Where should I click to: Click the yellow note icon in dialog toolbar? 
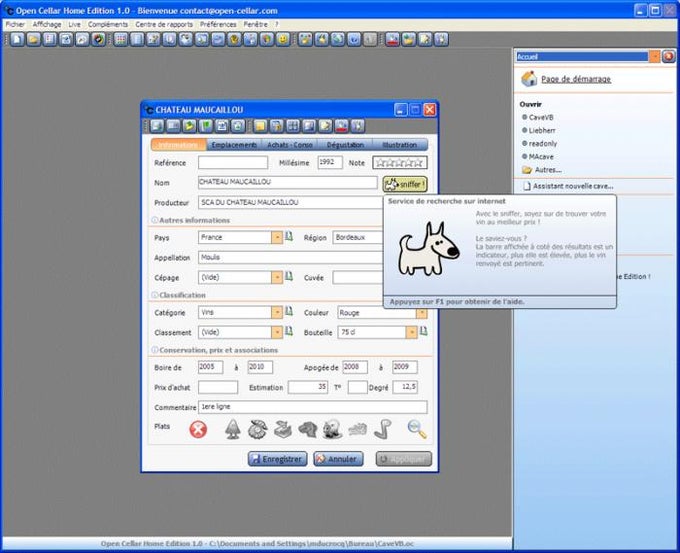tap(260, 126)
